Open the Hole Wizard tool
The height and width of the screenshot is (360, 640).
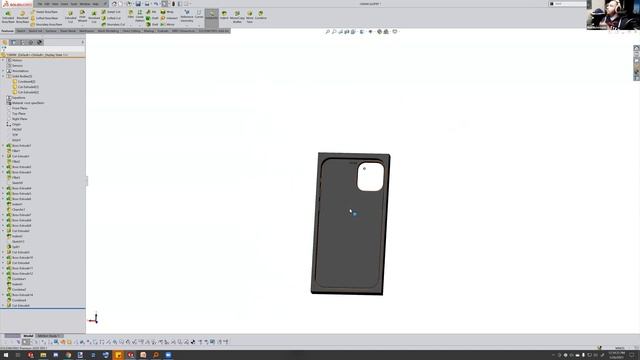[82, 17]
